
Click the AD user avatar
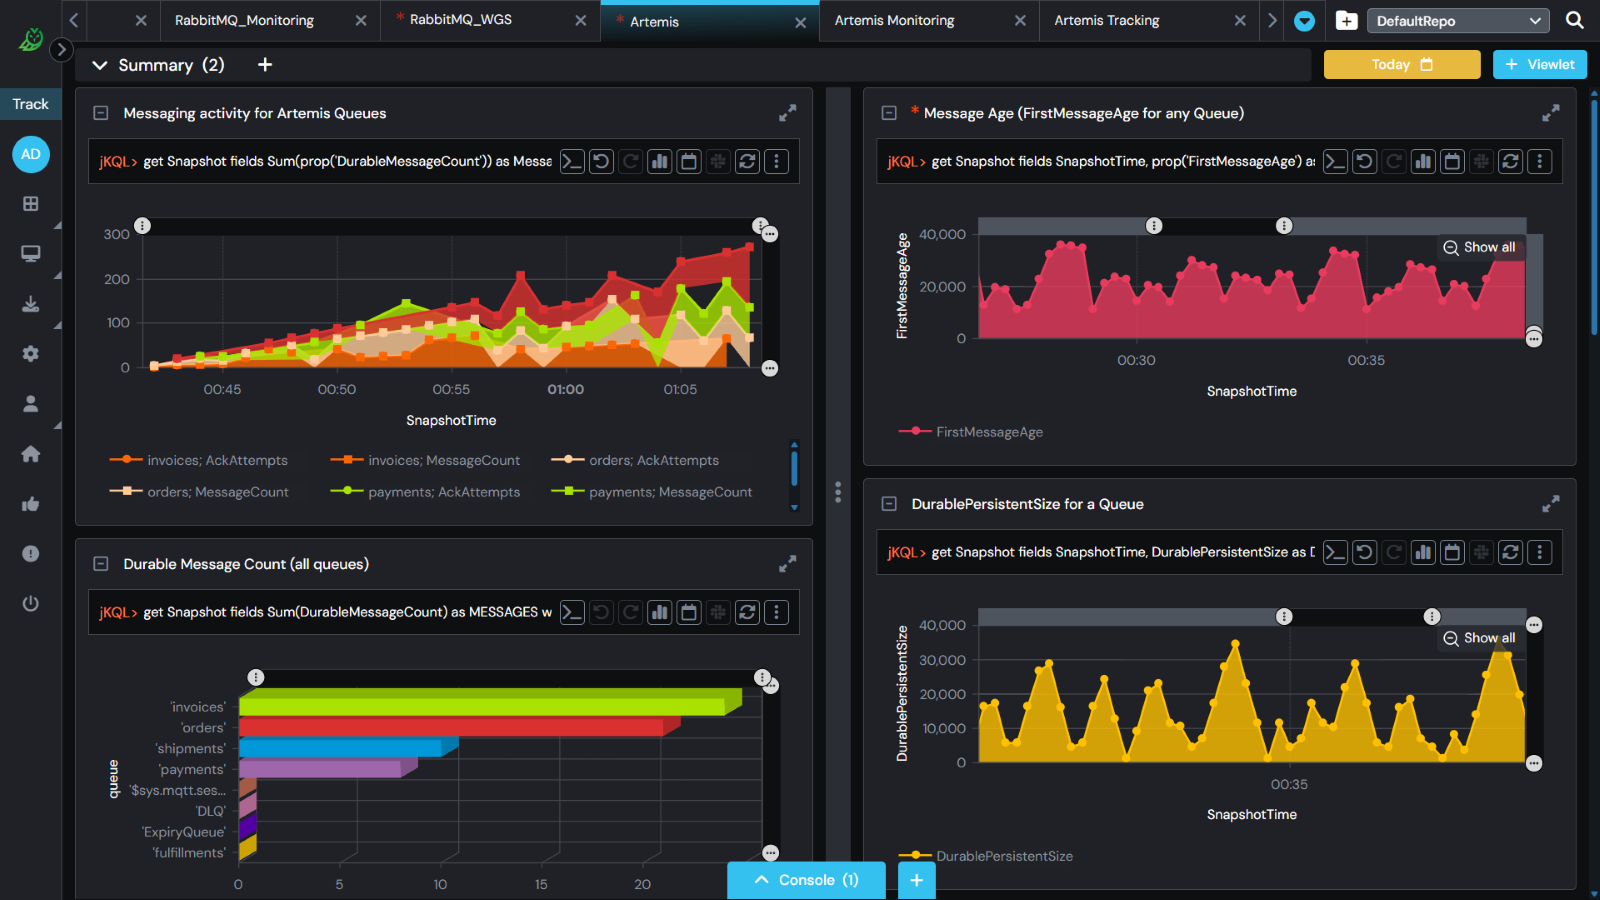31,154
